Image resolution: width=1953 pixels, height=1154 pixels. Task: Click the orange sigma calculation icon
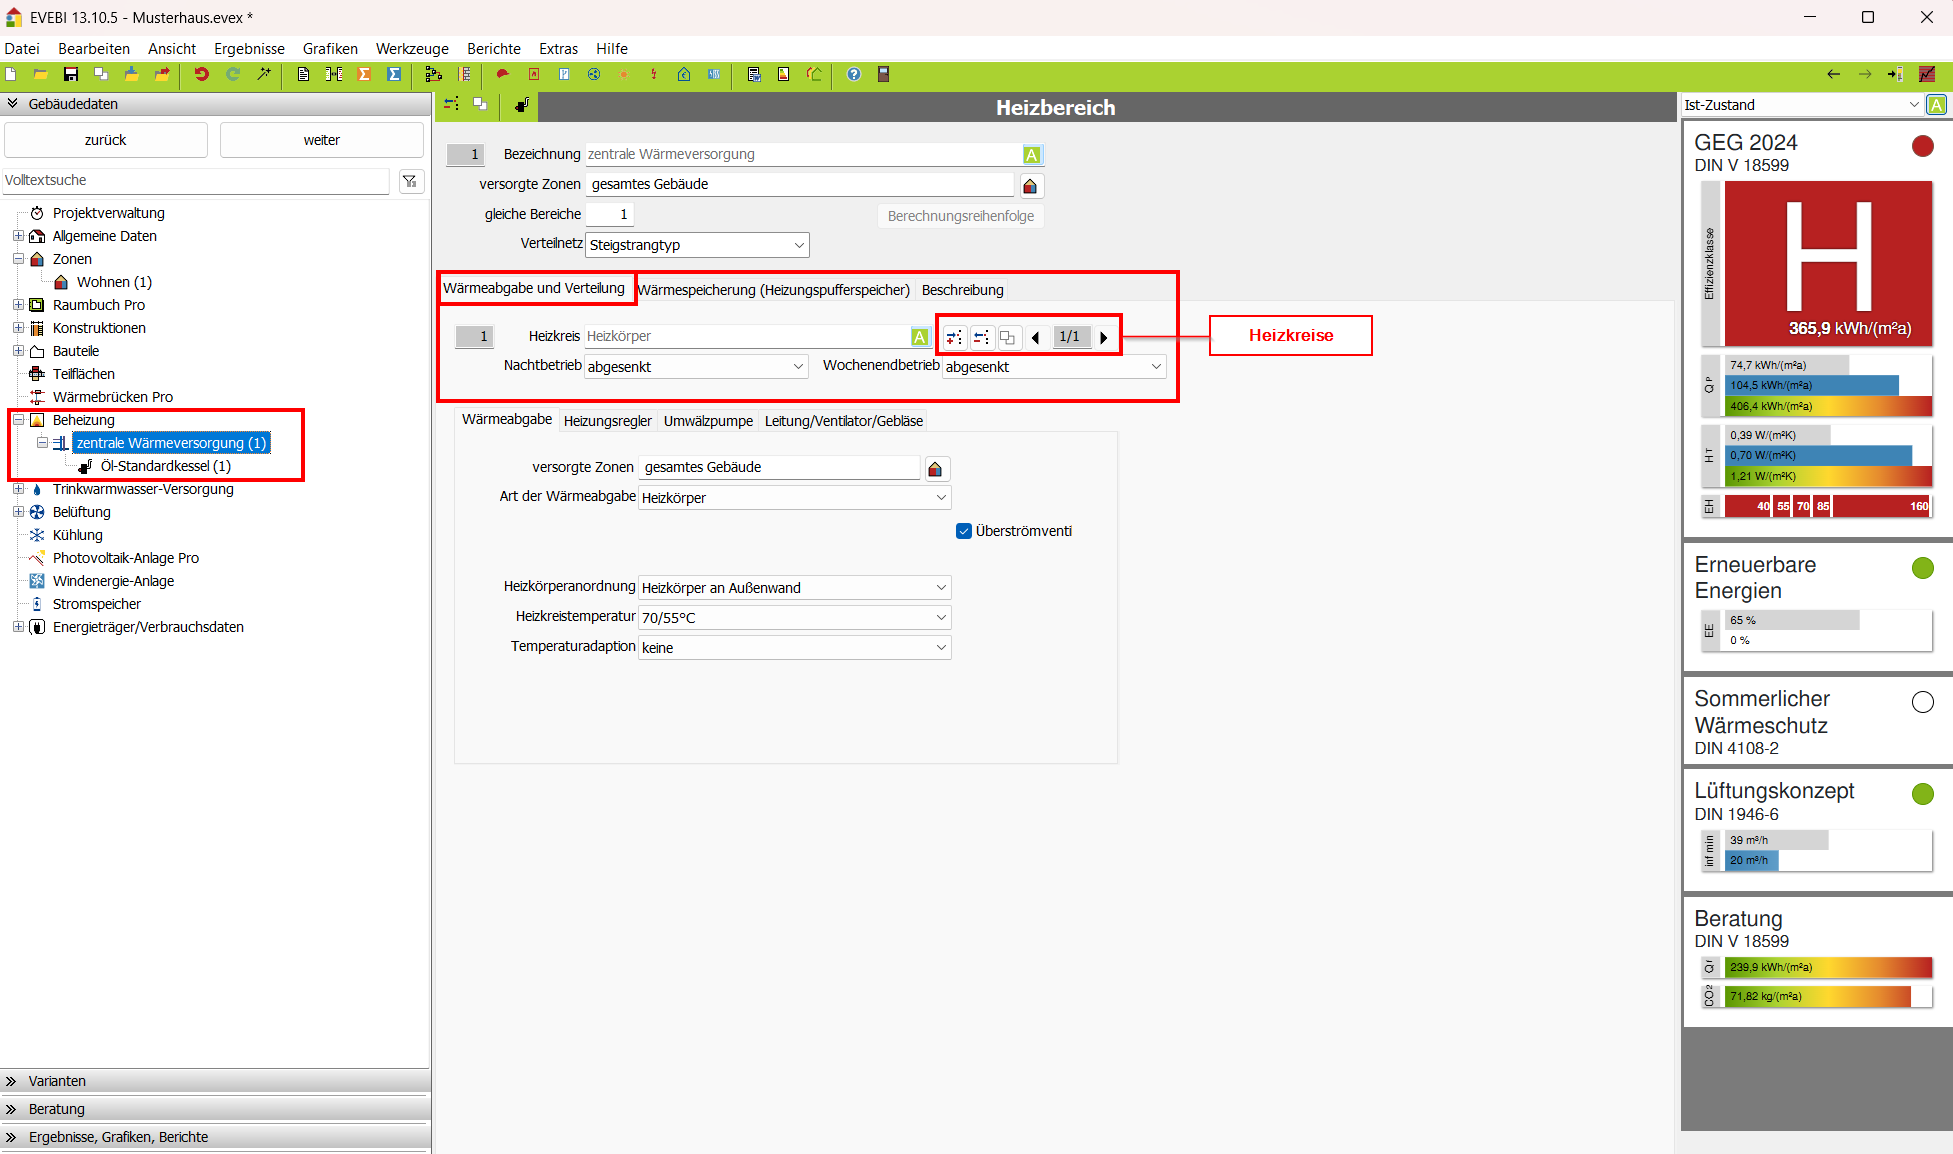click(364, 75)
